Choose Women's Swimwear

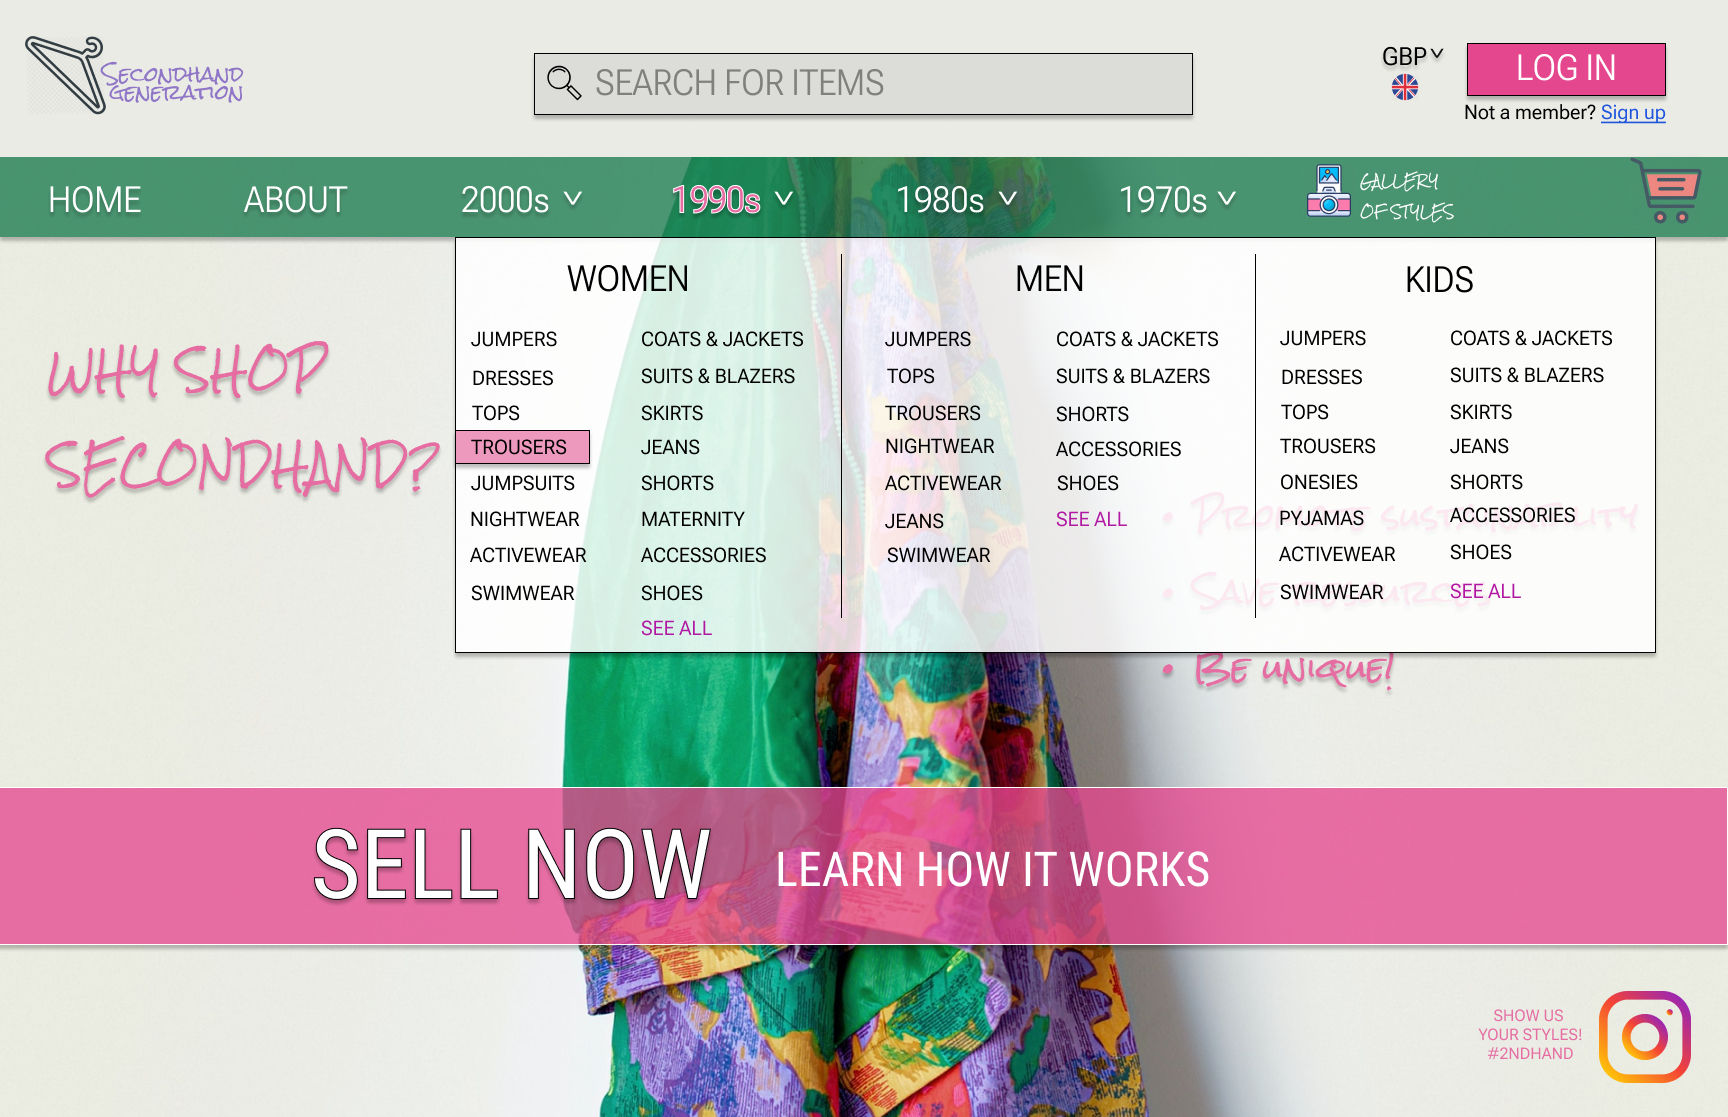[x=523, y=594]
